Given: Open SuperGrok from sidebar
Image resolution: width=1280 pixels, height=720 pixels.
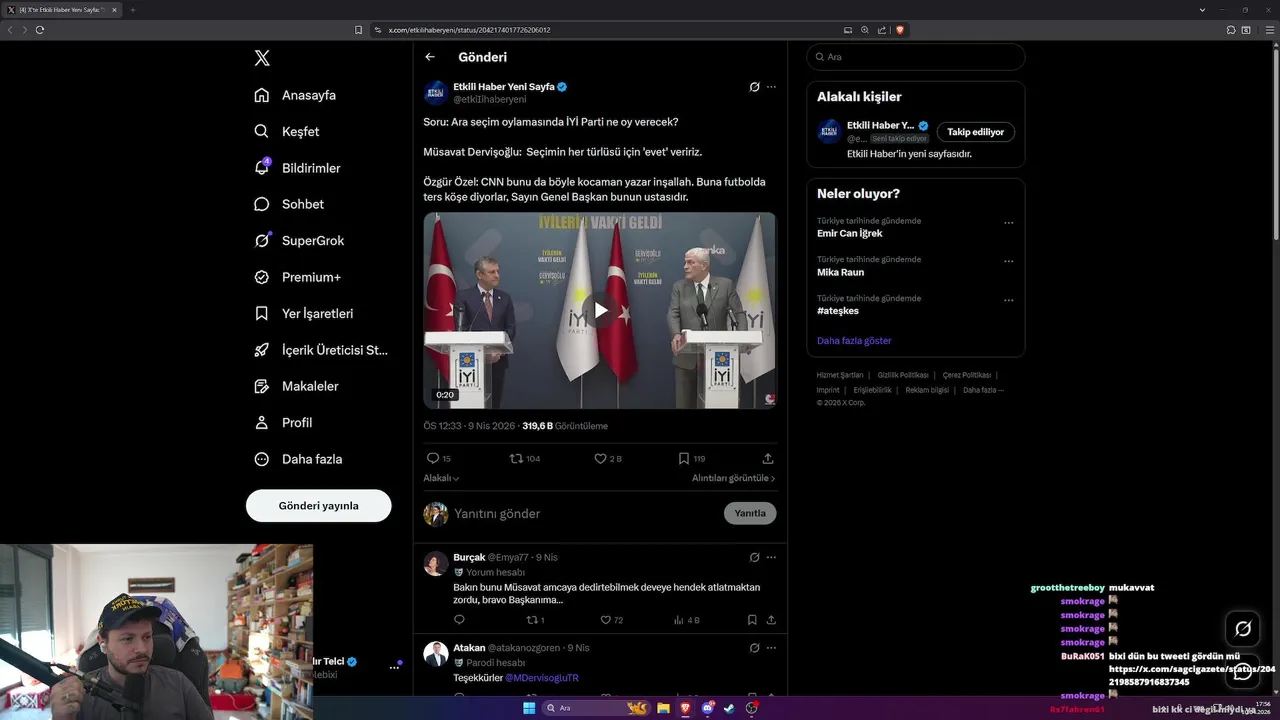Looking at the screenshot, I should click(299, 240).
